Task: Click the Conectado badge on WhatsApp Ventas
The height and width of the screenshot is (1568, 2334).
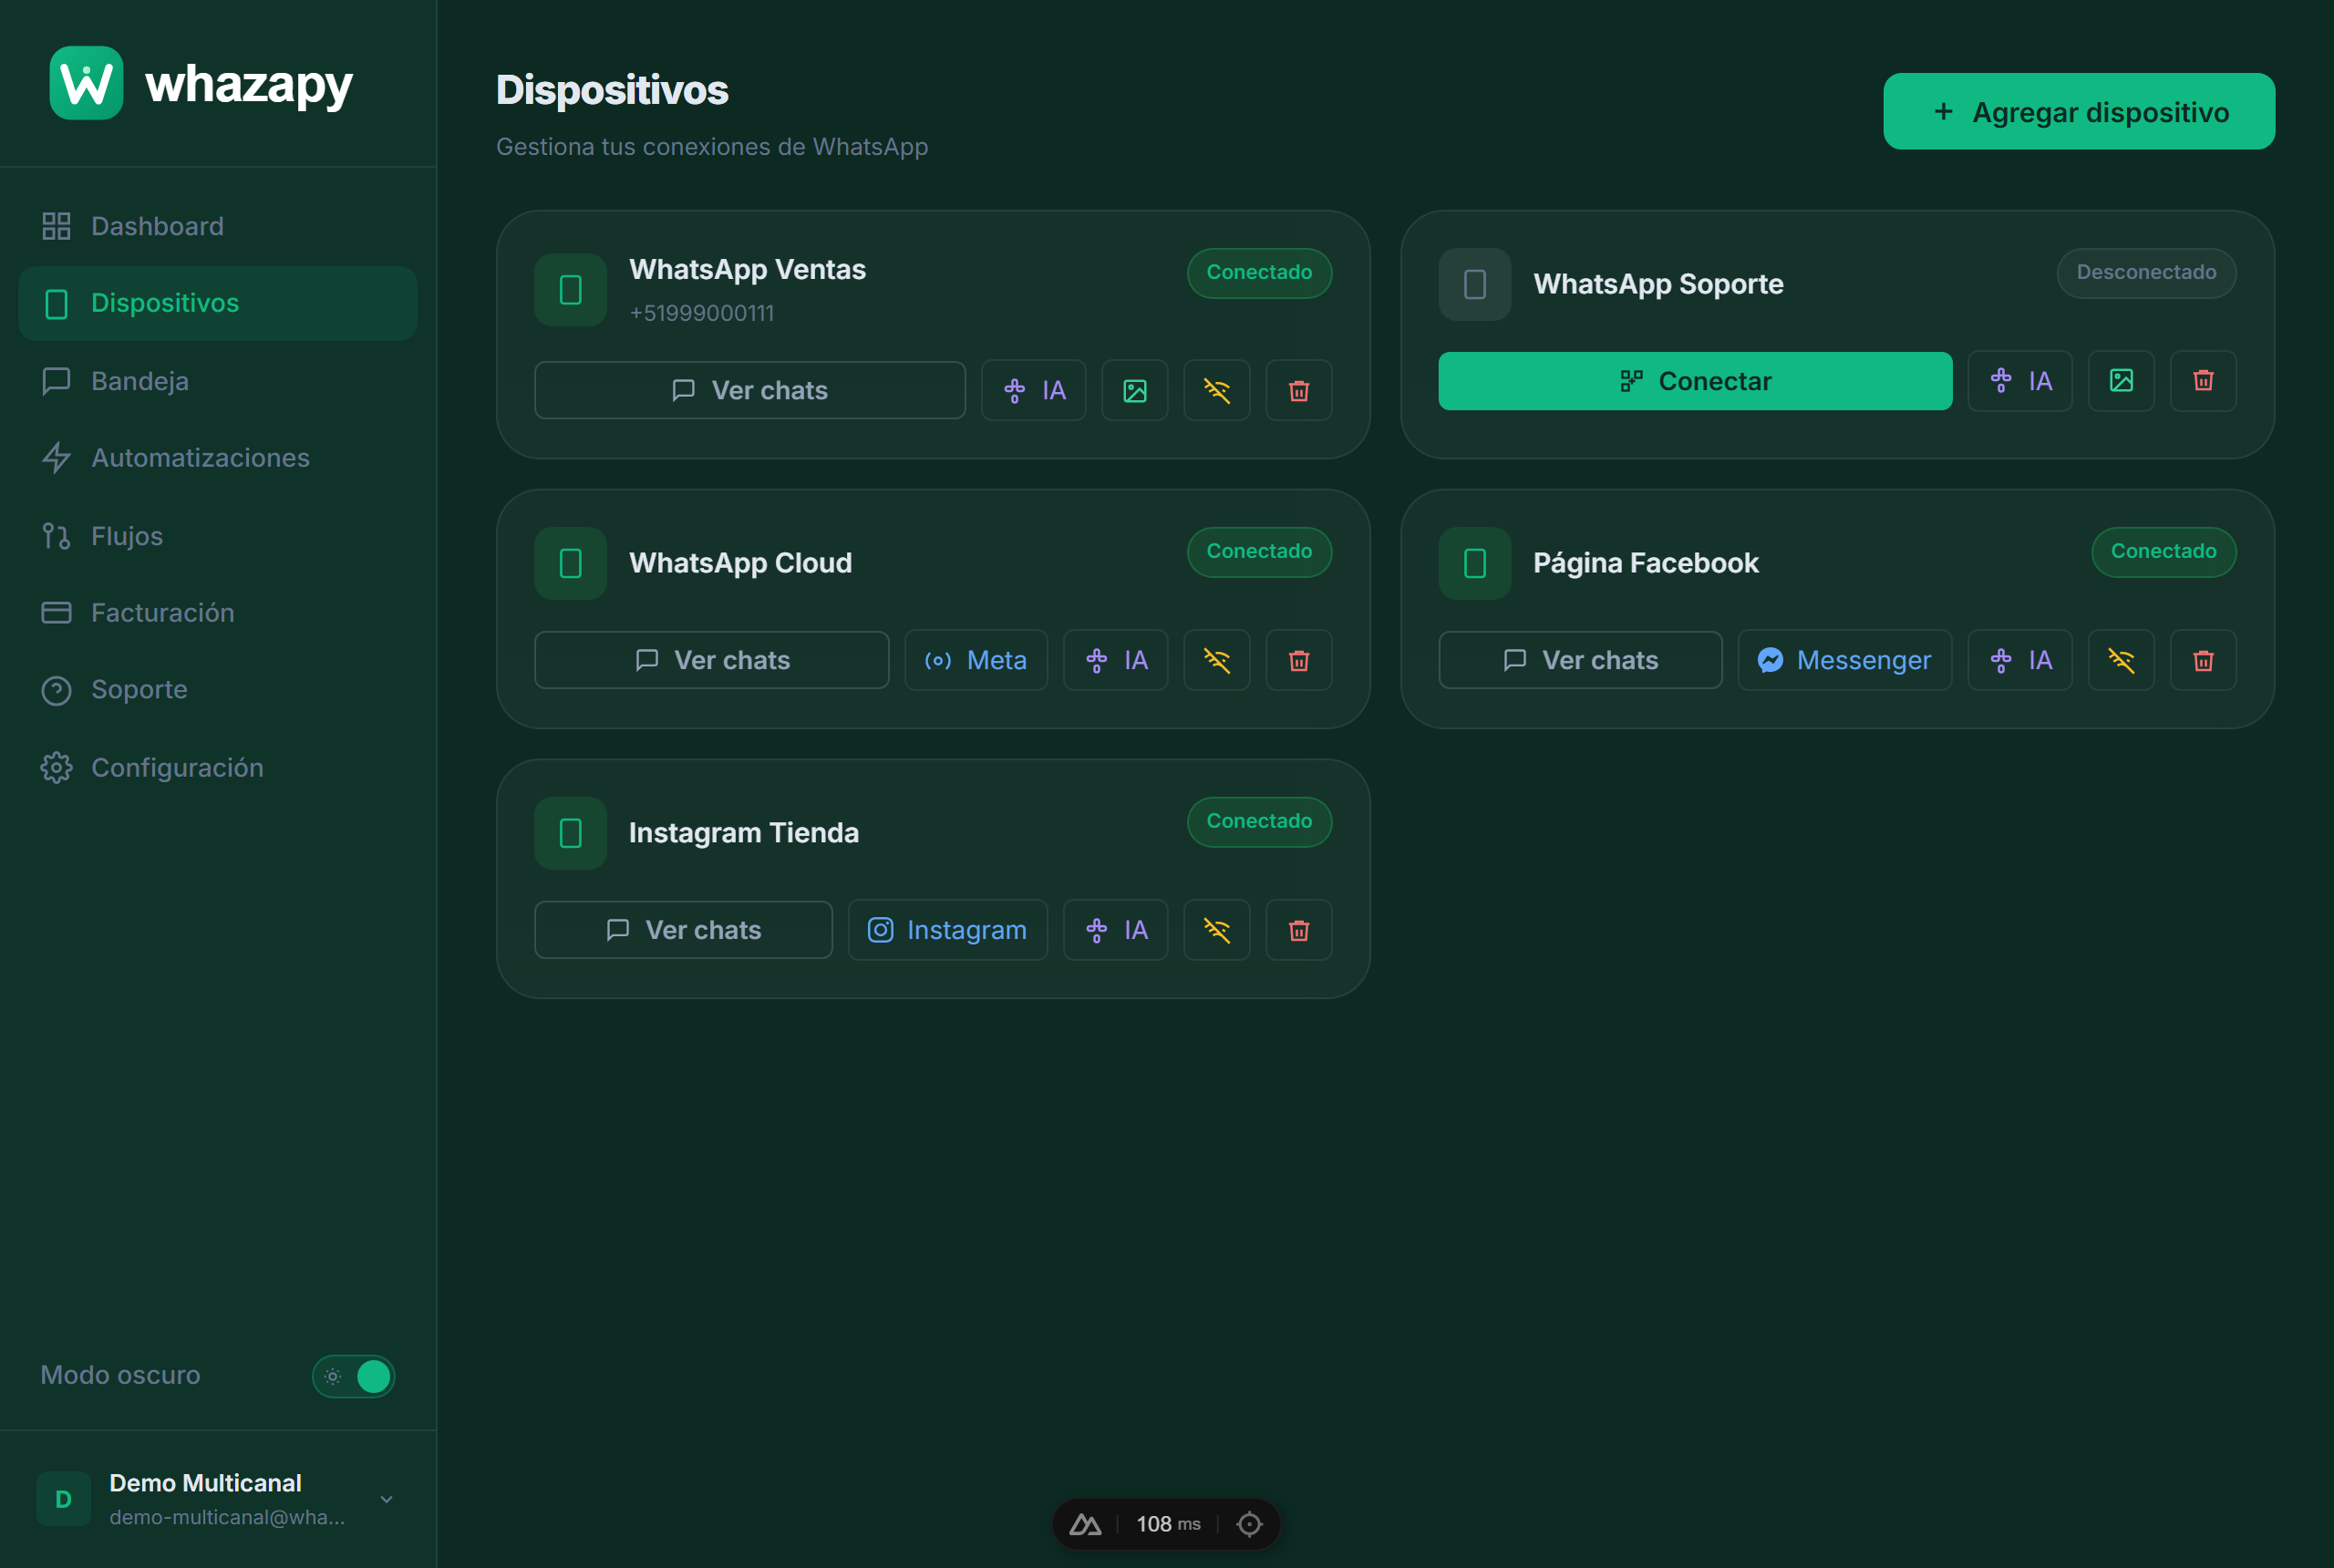Action: 1259,273
